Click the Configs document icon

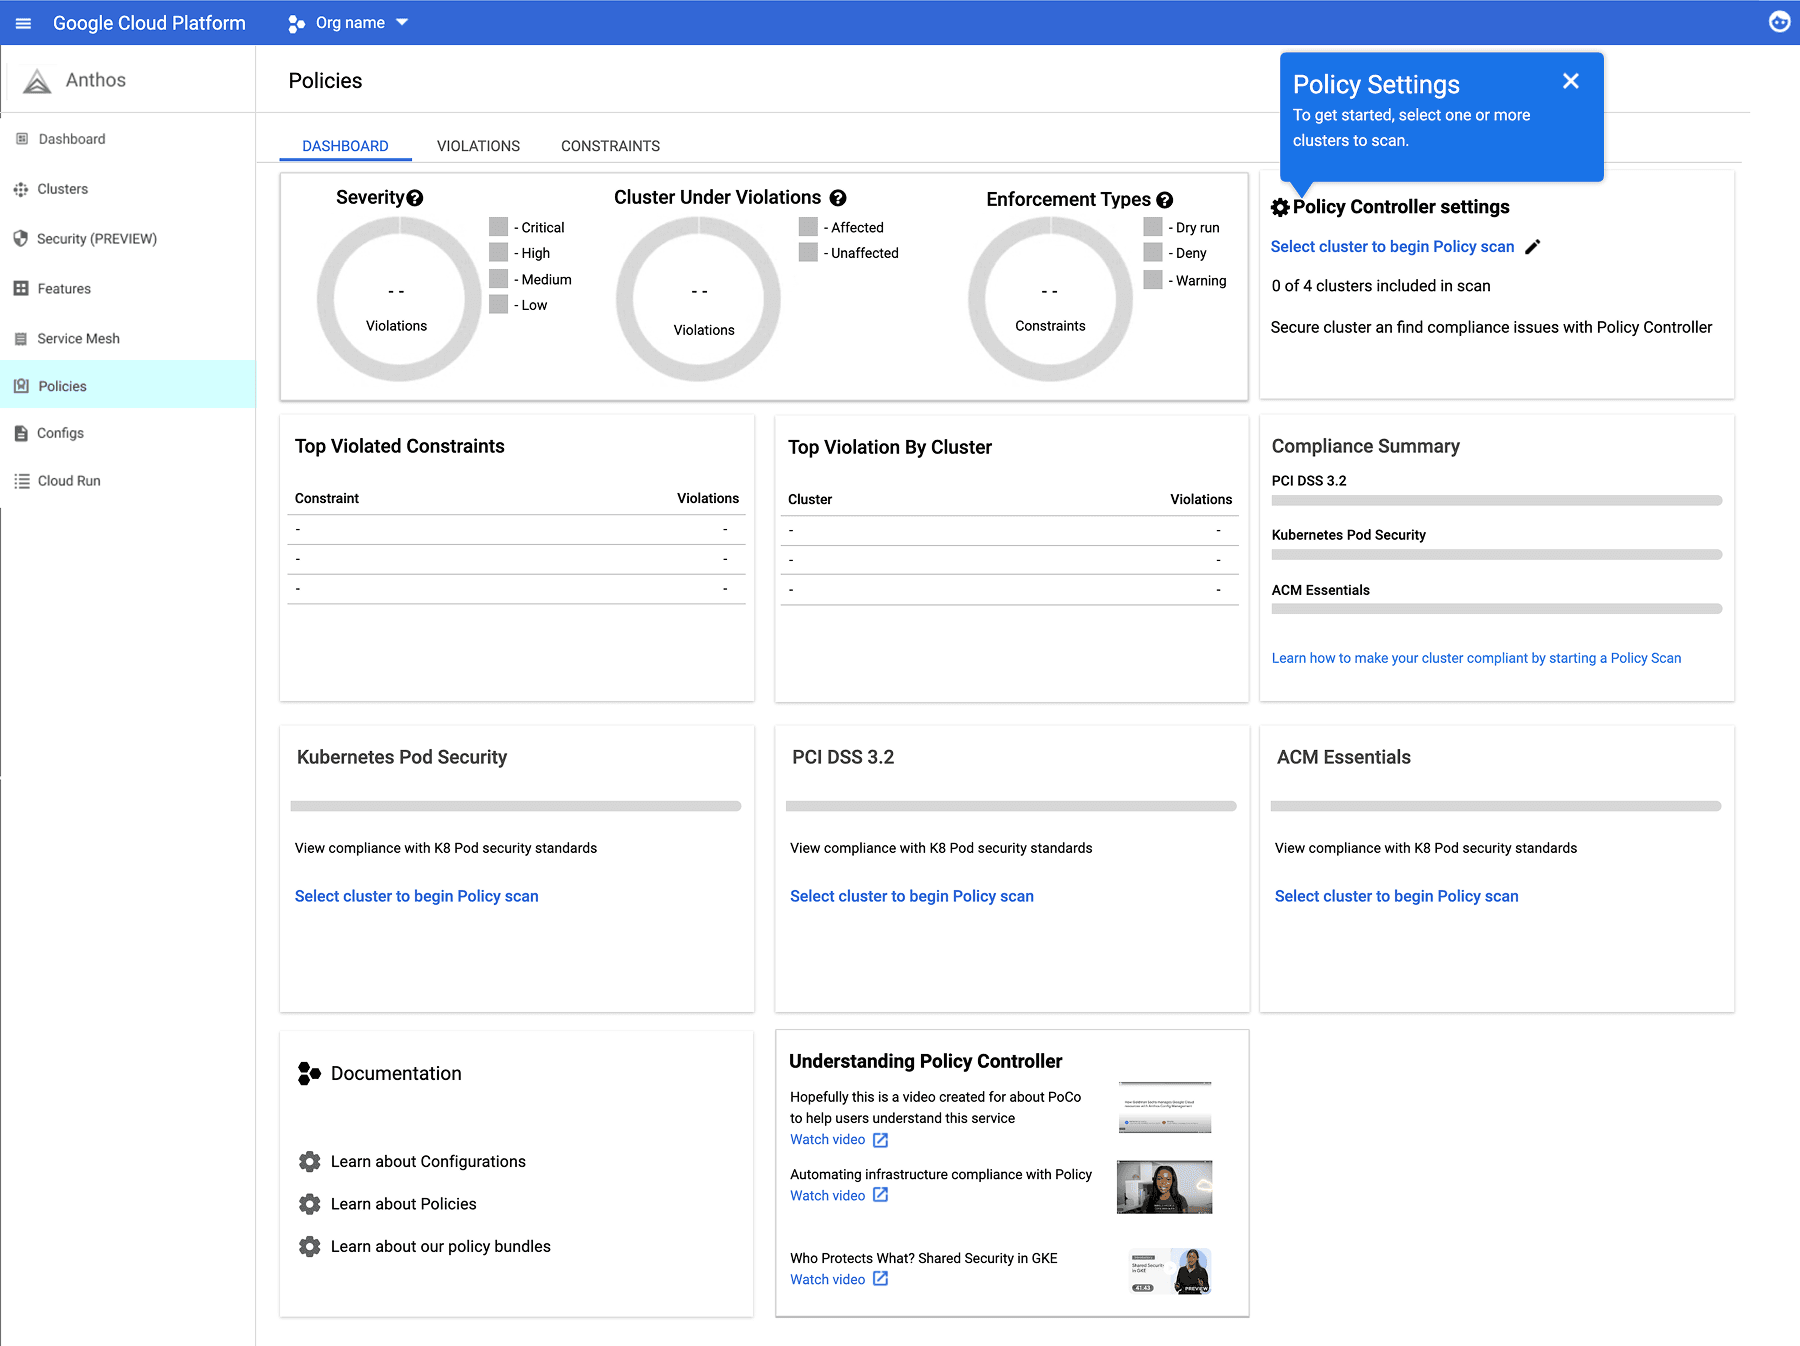21,433
